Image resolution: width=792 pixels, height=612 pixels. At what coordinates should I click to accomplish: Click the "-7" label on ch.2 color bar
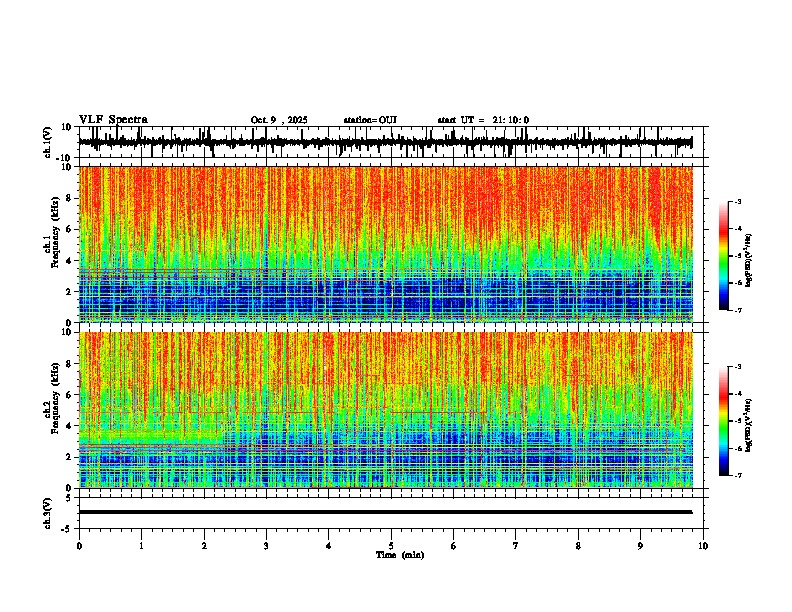(x=737, y=475)
